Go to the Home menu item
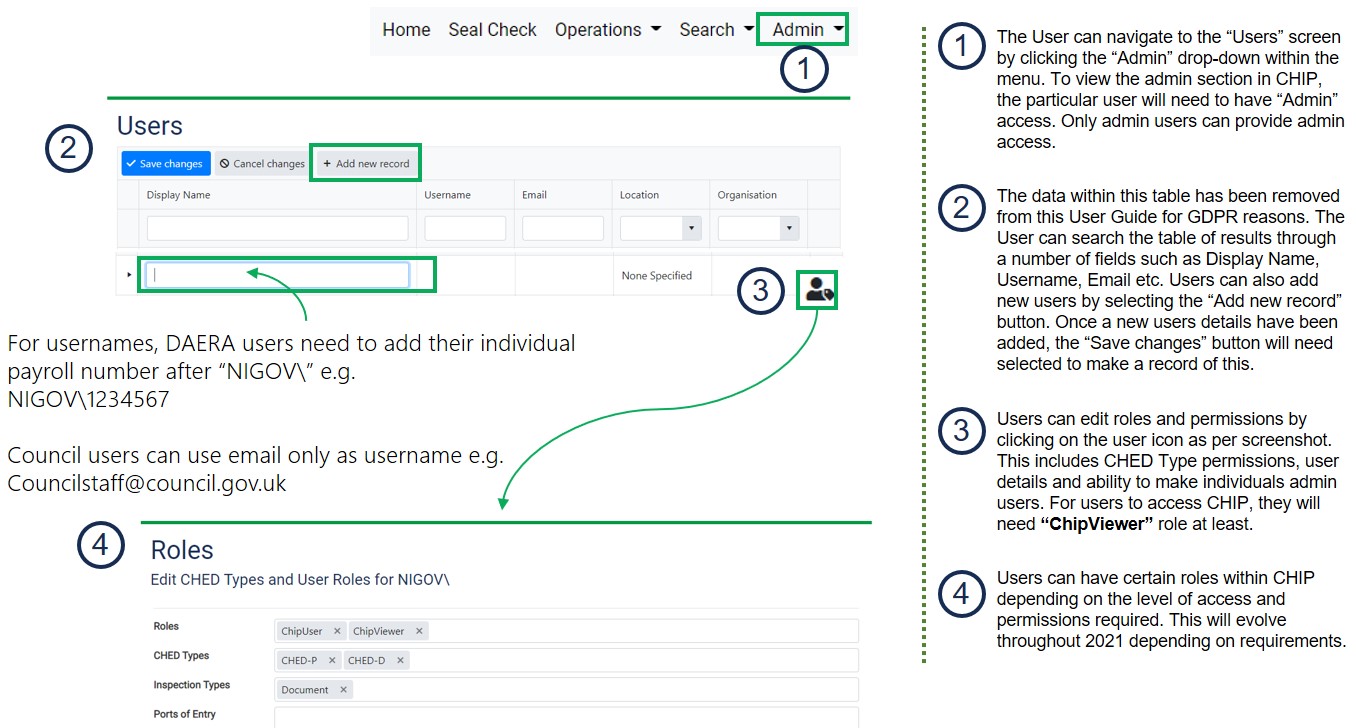The height and width of the screenshot is (728, 1356). point(406,30)
